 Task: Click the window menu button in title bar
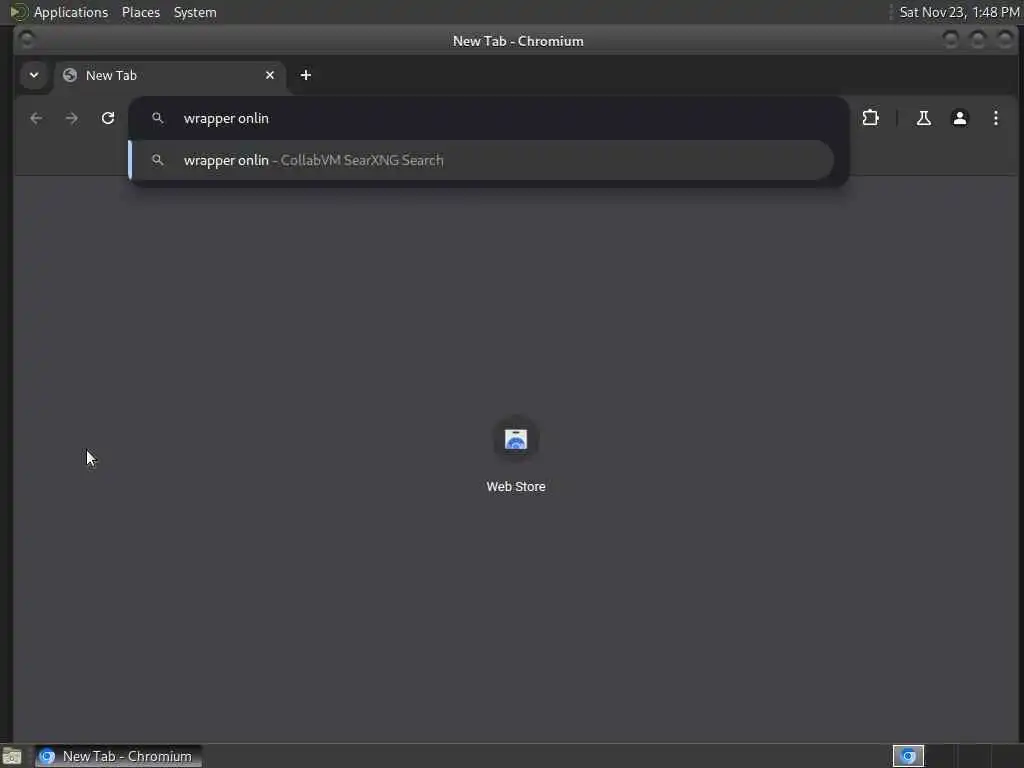click(27, 40)
